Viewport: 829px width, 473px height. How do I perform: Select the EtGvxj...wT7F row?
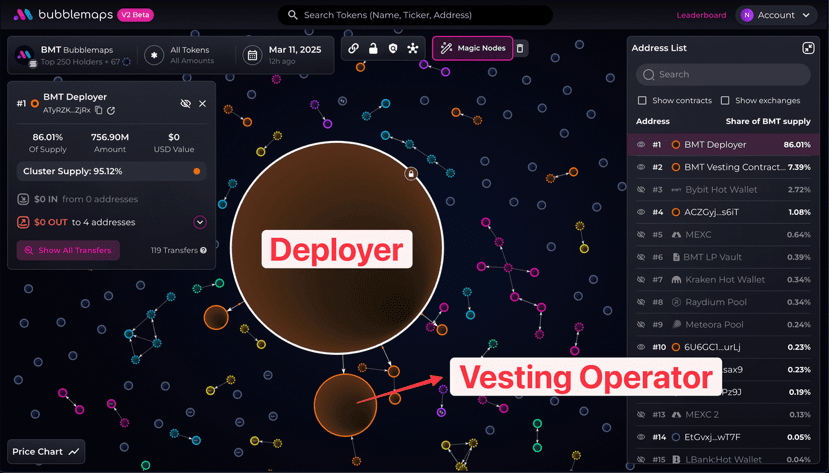pyautogui.click(x=723, y=437)
